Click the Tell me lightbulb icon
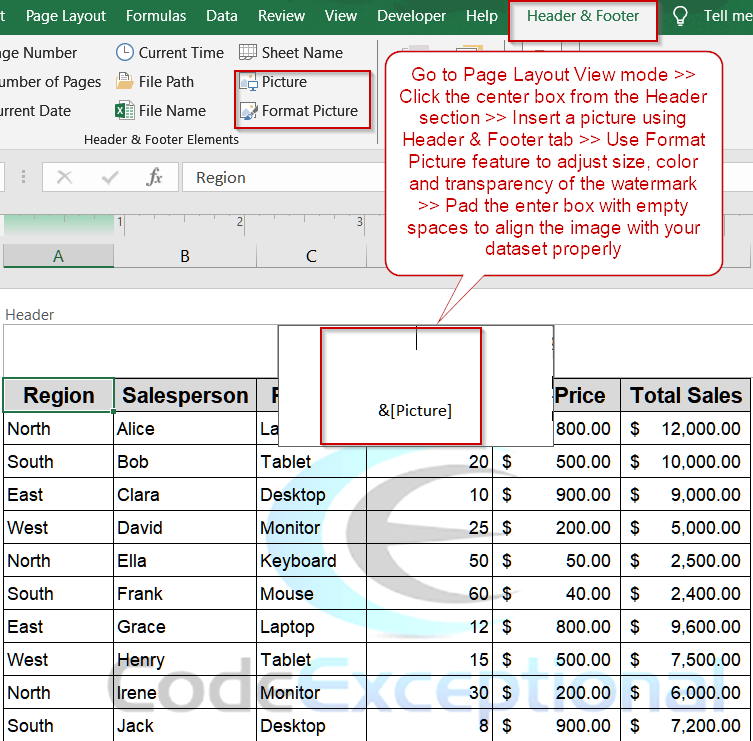This screenshot has height=741, width=753. [680, 16]
